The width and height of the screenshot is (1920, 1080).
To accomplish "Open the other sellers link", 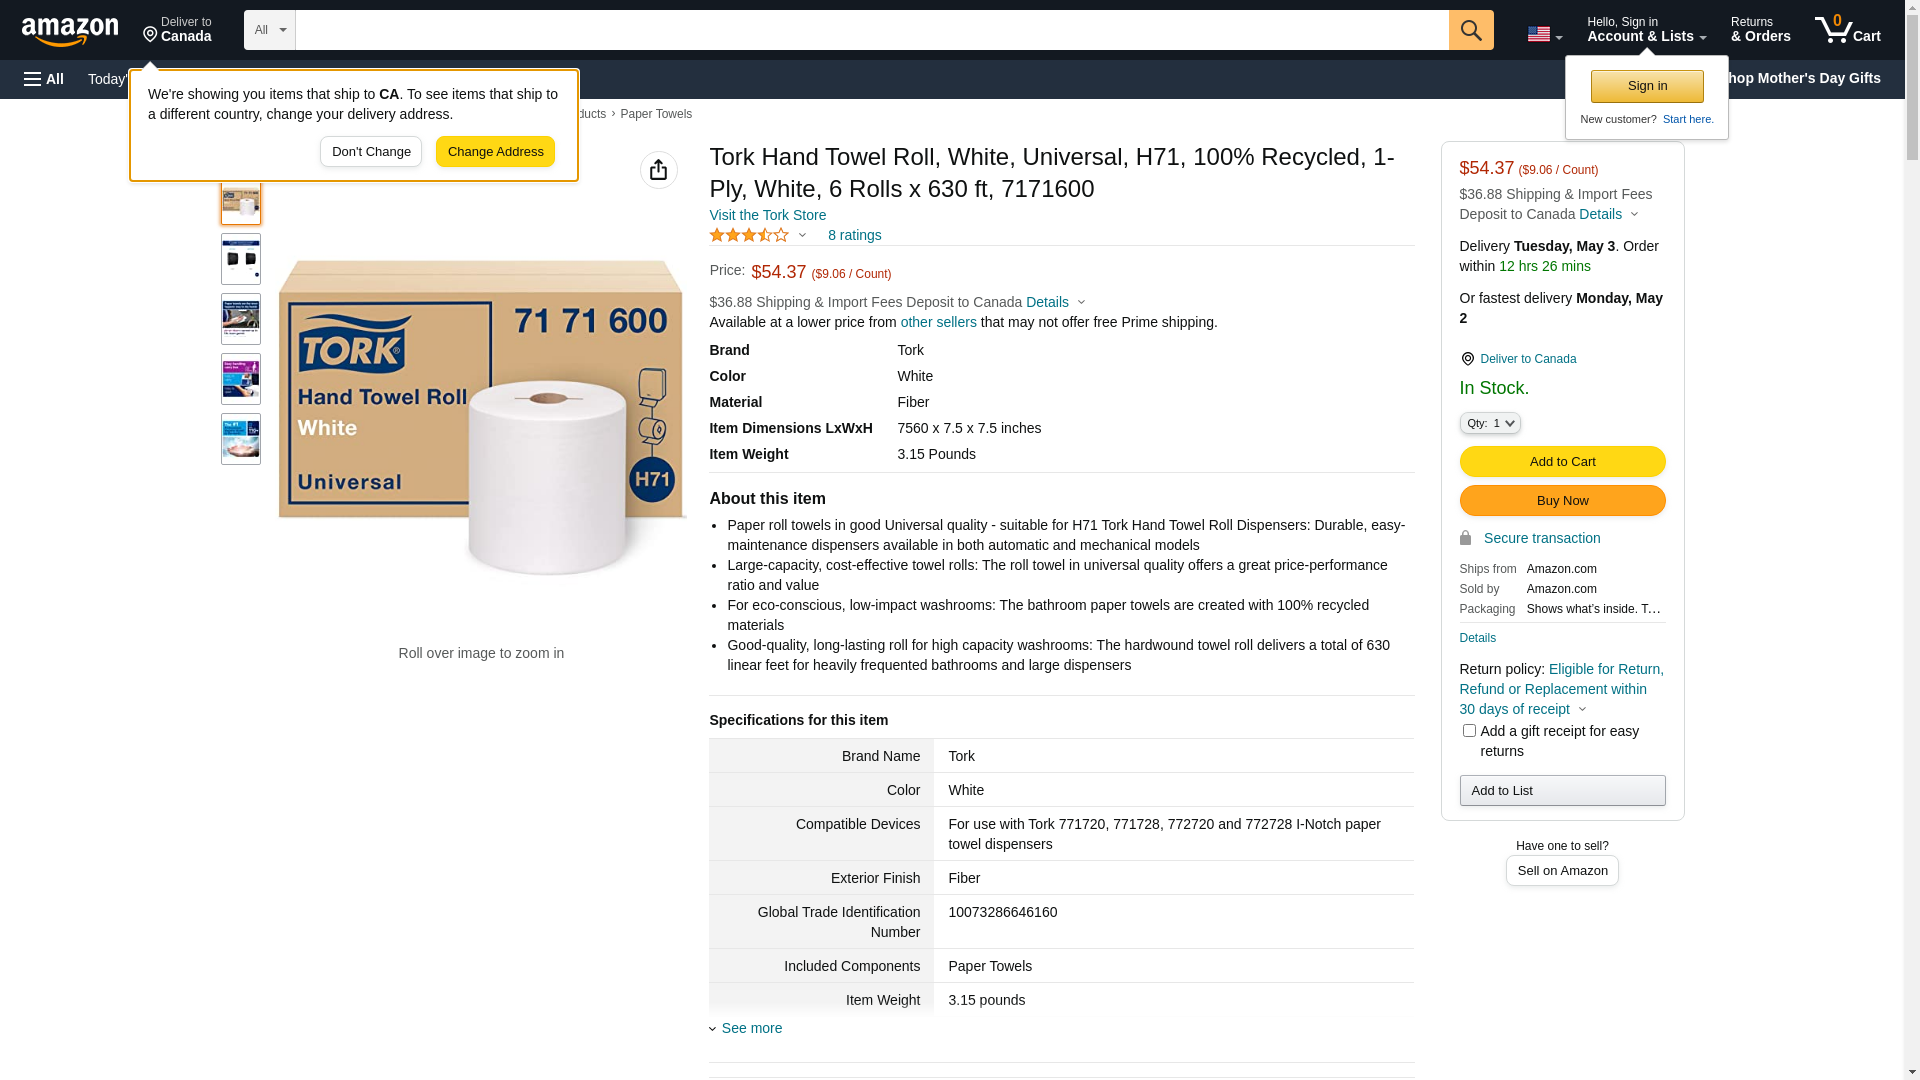I will tap(938, 322).
